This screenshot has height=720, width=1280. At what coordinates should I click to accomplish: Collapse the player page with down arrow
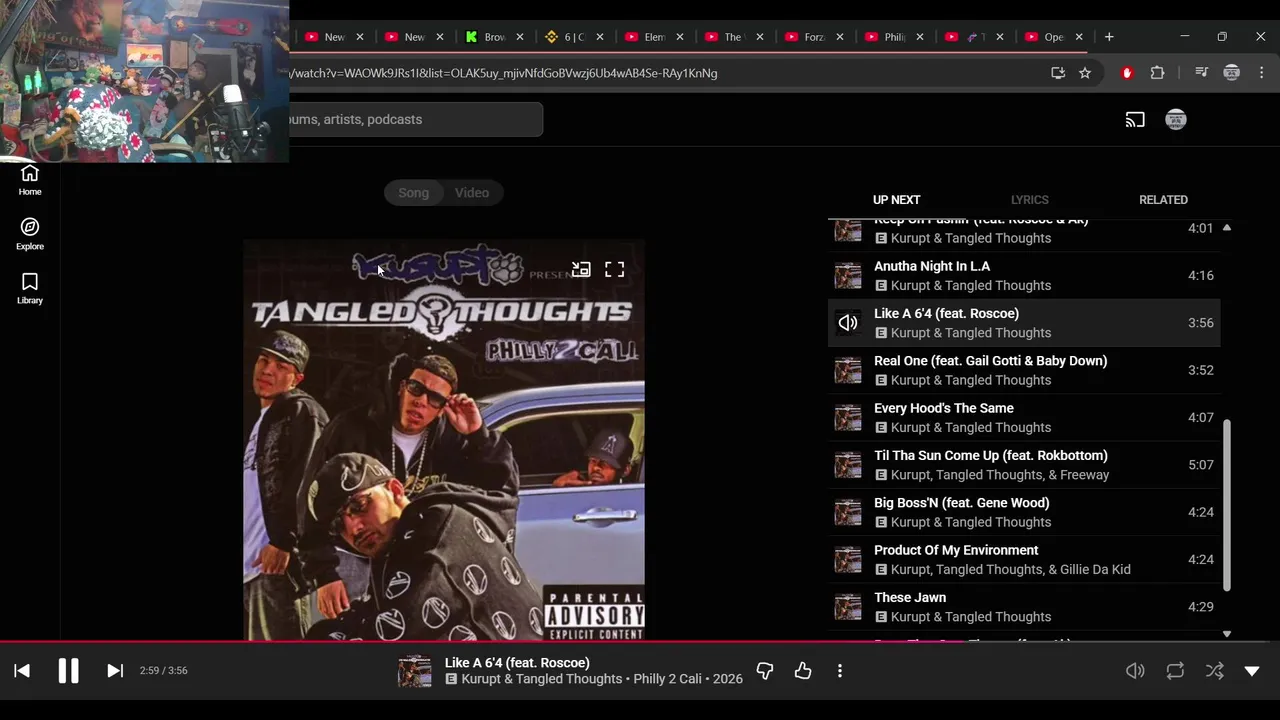[x=1252, y=671]
